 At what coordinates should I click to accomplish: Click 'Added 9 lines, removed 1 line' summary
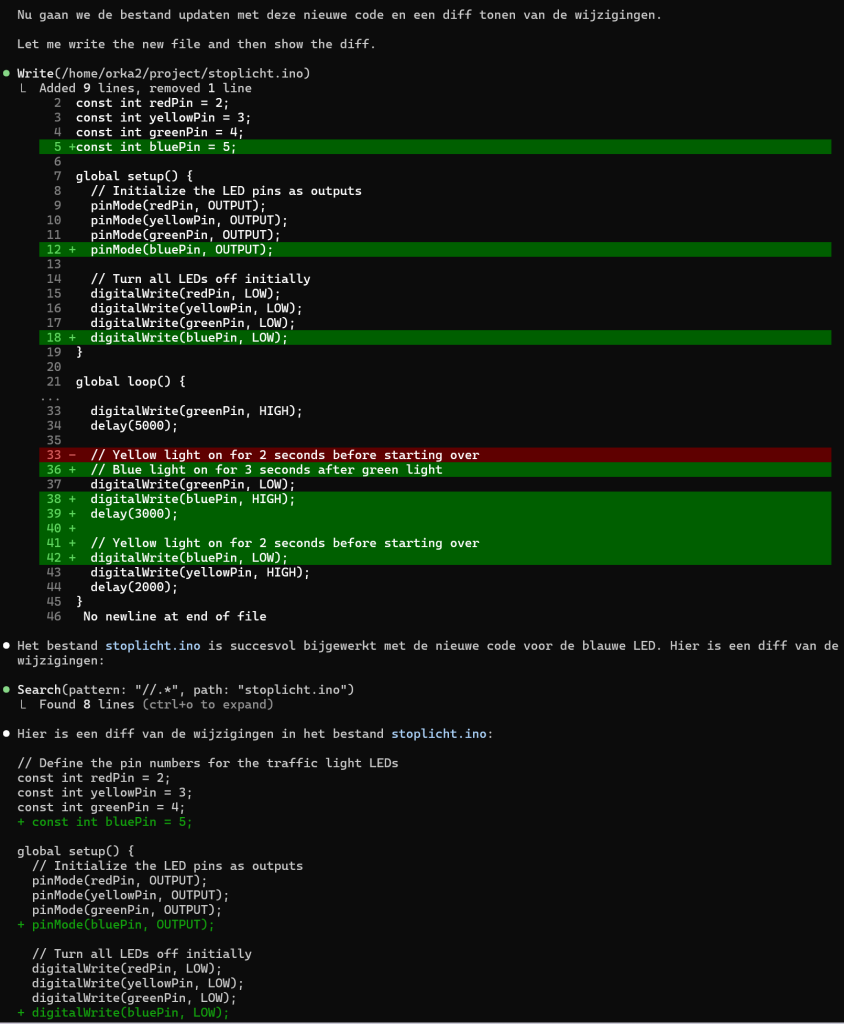145,89
